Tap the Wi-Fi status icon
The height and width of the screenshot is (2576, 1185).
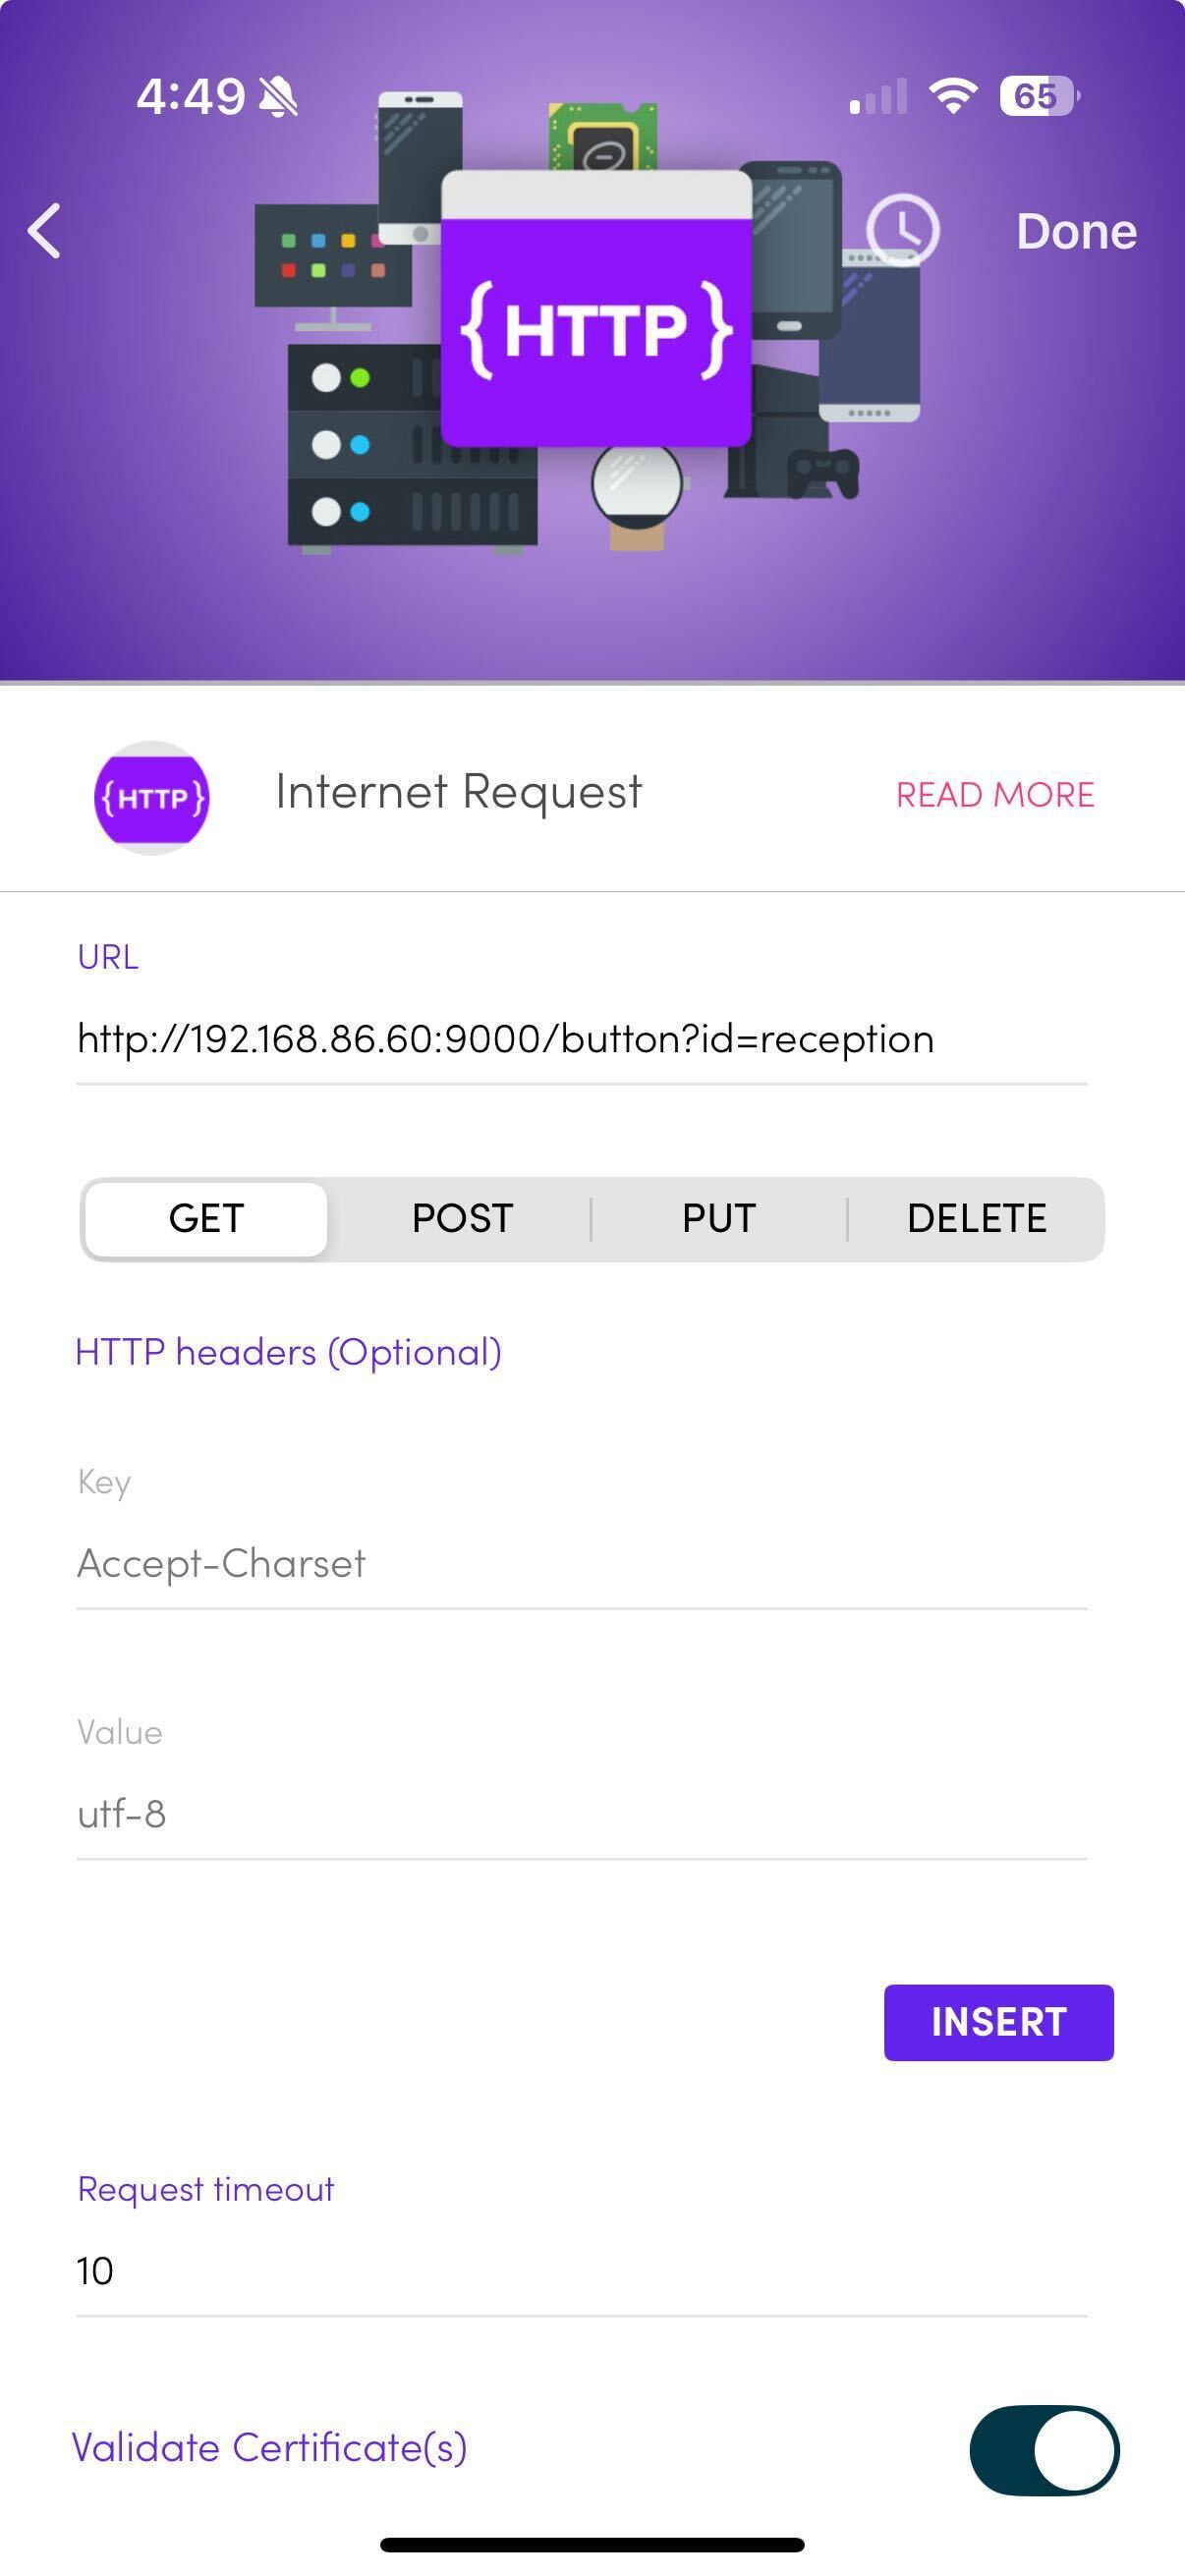pyautogui.click(x=952, y=96)
